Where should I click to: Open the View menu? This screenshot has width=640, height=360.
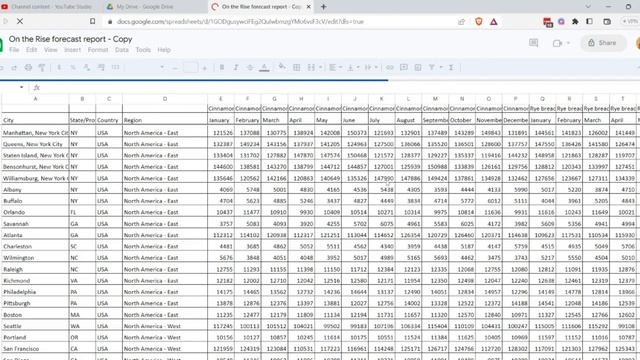pyautogui.click(x=51, y=50)
